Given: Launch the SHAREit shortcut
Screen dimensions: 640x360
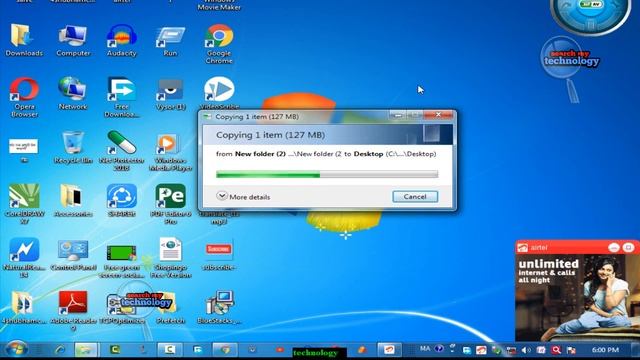Looking at the screenshot, I should [x=122, y=200].
